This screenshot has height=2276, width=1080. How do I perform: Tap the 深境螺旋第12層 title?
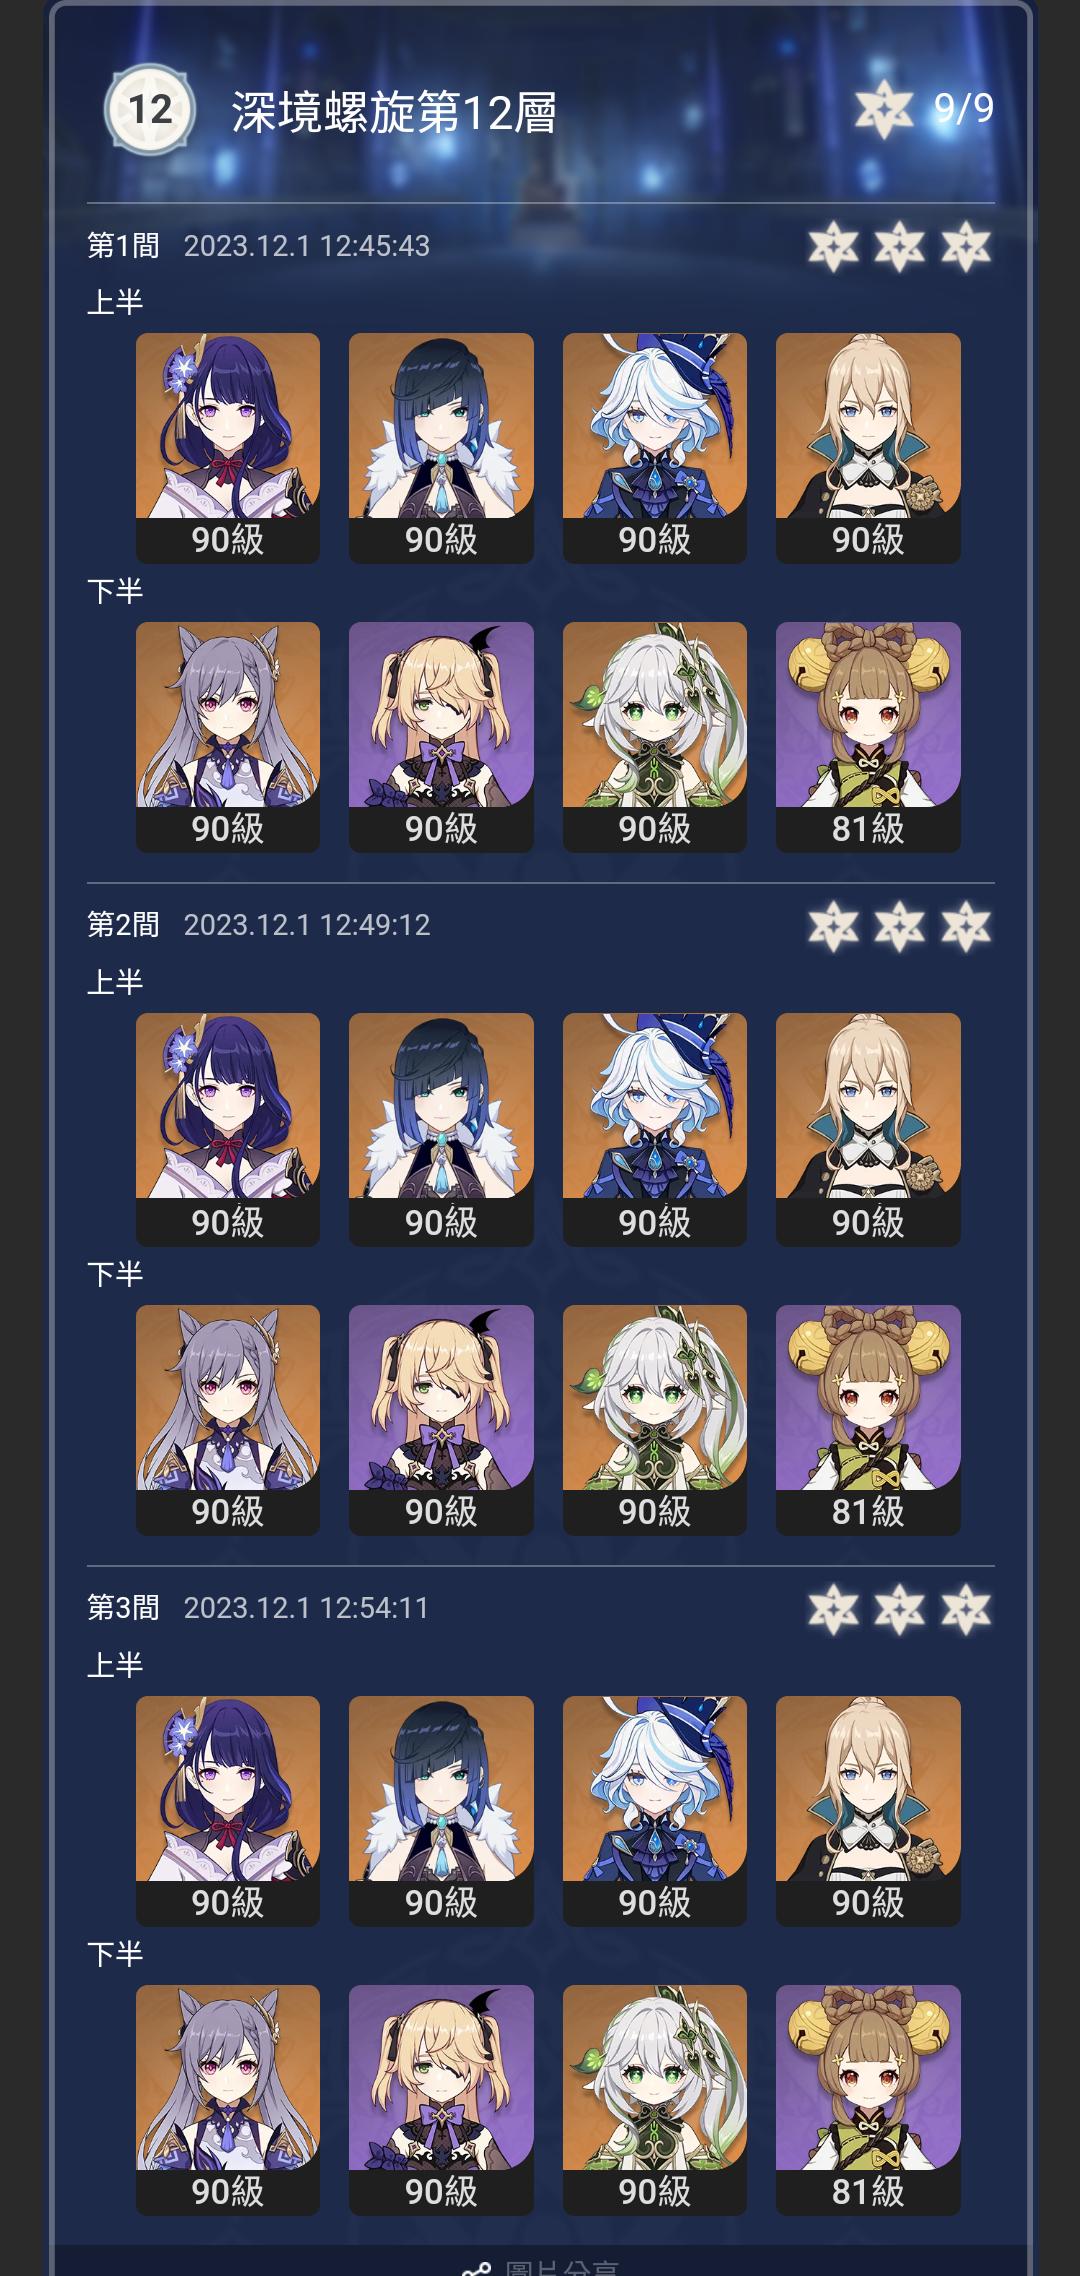point(394,112)
